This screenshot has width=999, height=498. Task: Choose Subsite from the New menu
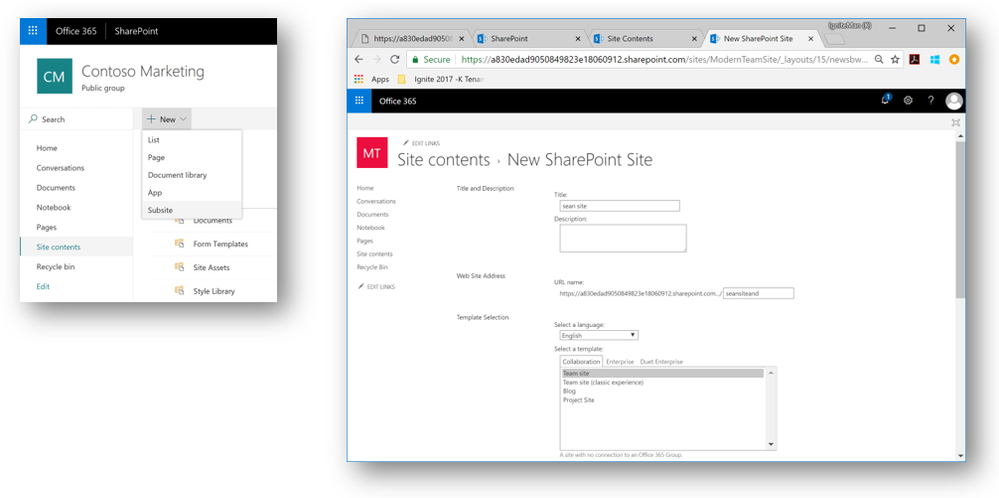coord(192,210)
